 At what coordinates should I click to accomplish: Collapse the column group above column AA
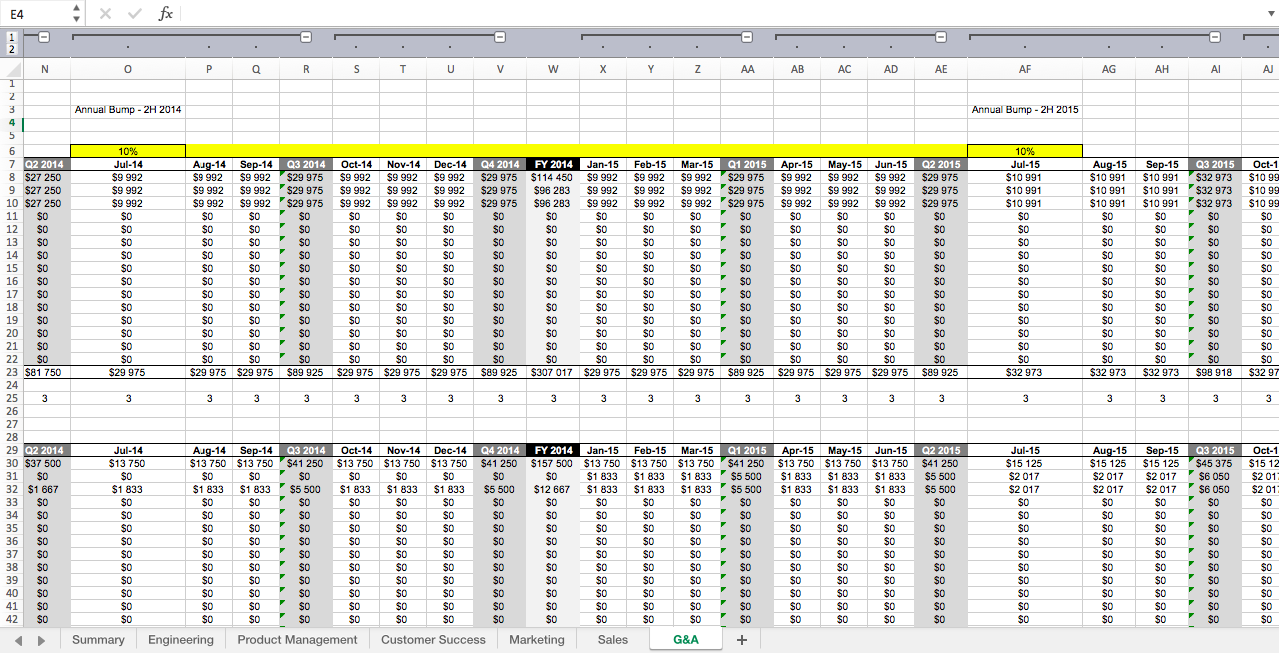pyautogui.click(x=746, y=37)
